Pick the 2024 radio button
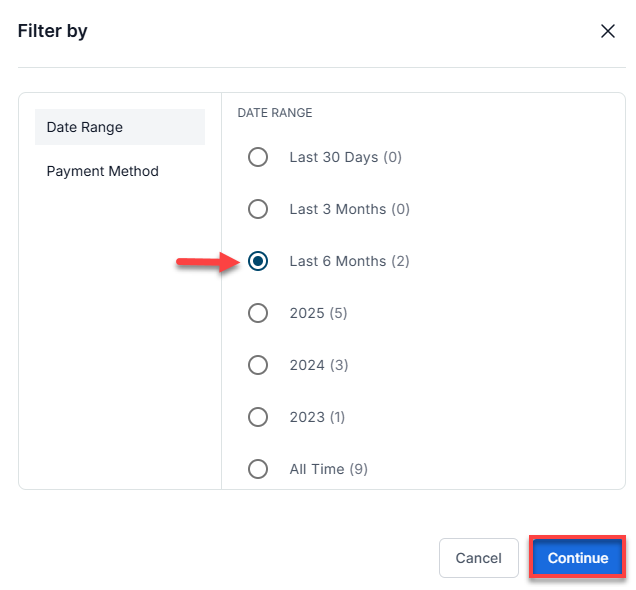 coord(258,365)
